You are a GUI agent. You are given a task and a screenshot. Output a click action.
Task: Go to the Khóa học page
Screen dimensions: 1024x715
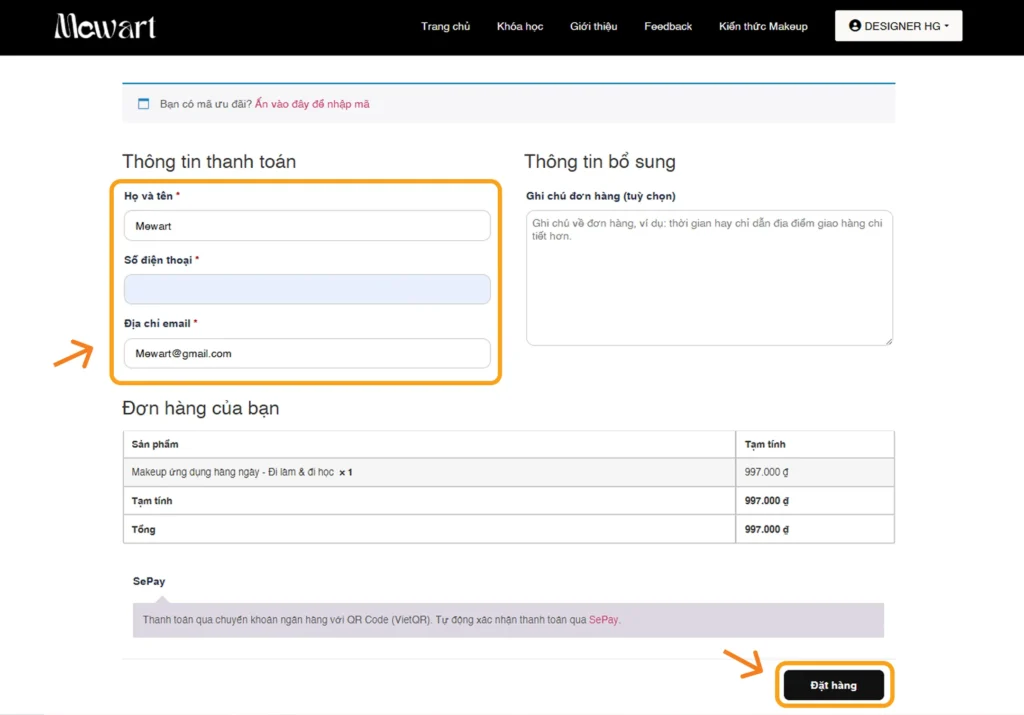tap(520, 26)
